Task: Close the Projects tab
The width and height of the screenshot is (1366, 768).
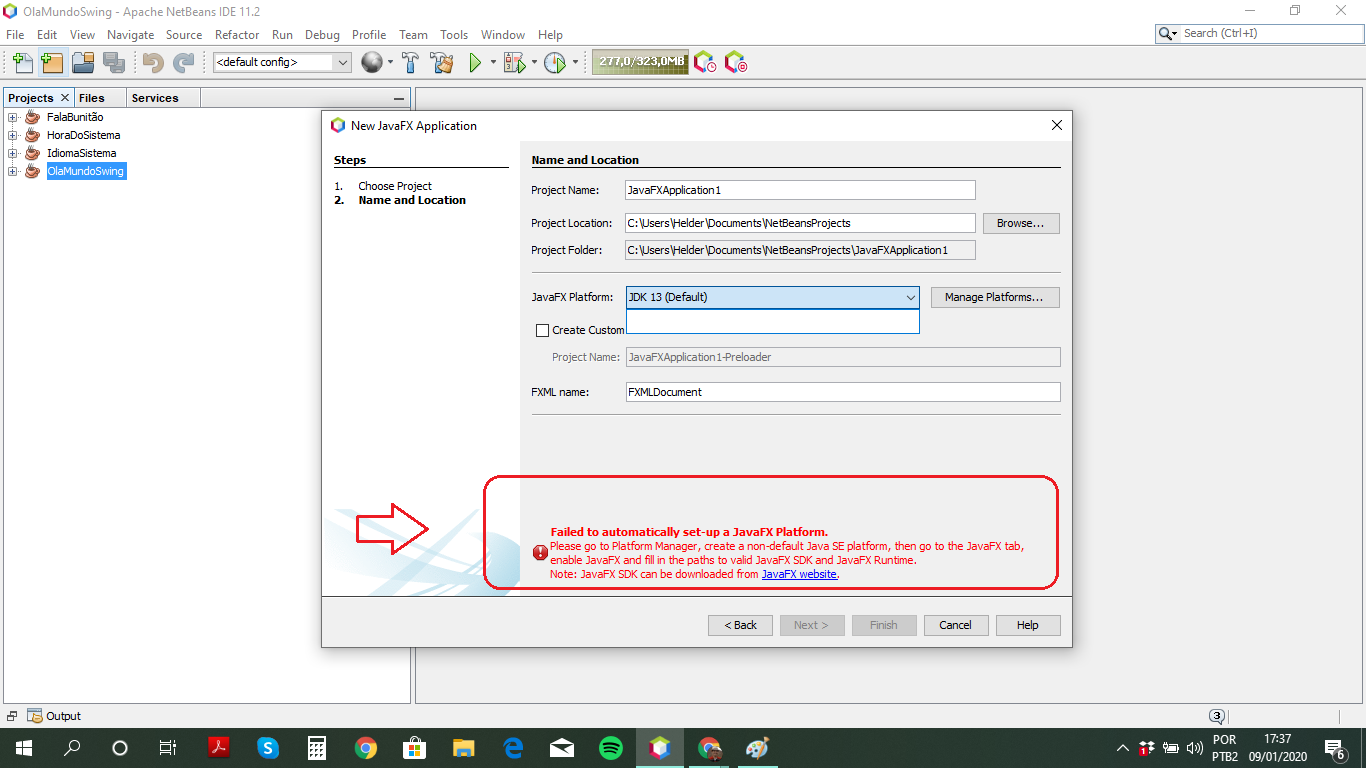Action: [x=65, y=97]
